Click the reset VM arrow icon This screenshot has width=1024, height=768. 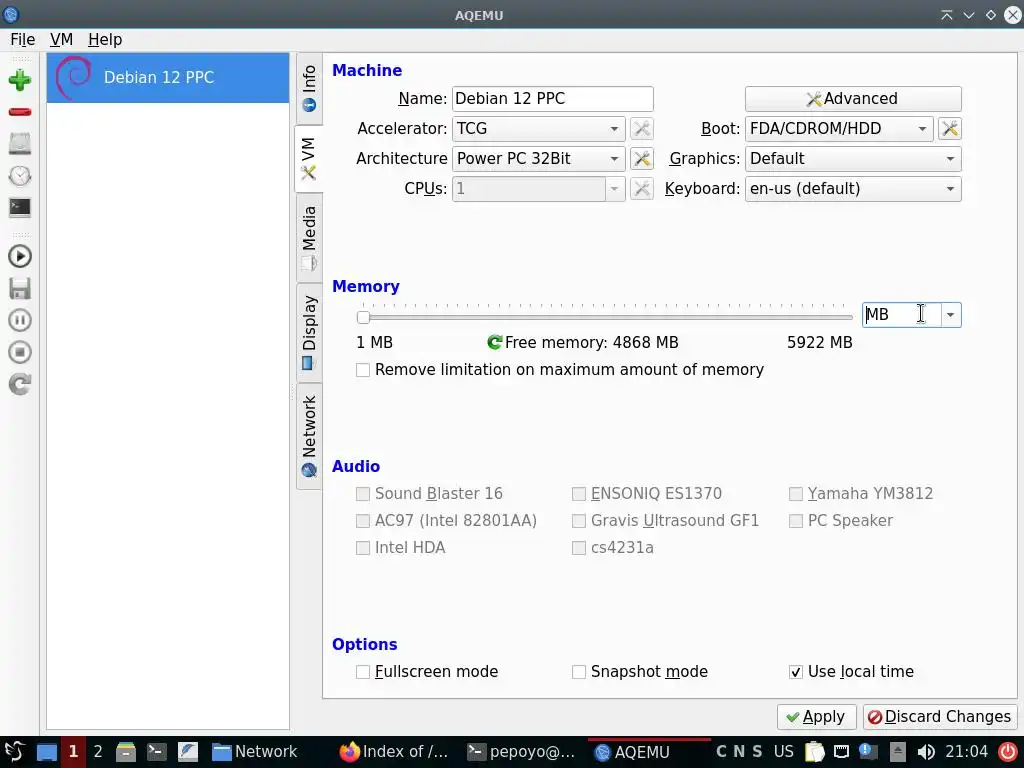20,384
